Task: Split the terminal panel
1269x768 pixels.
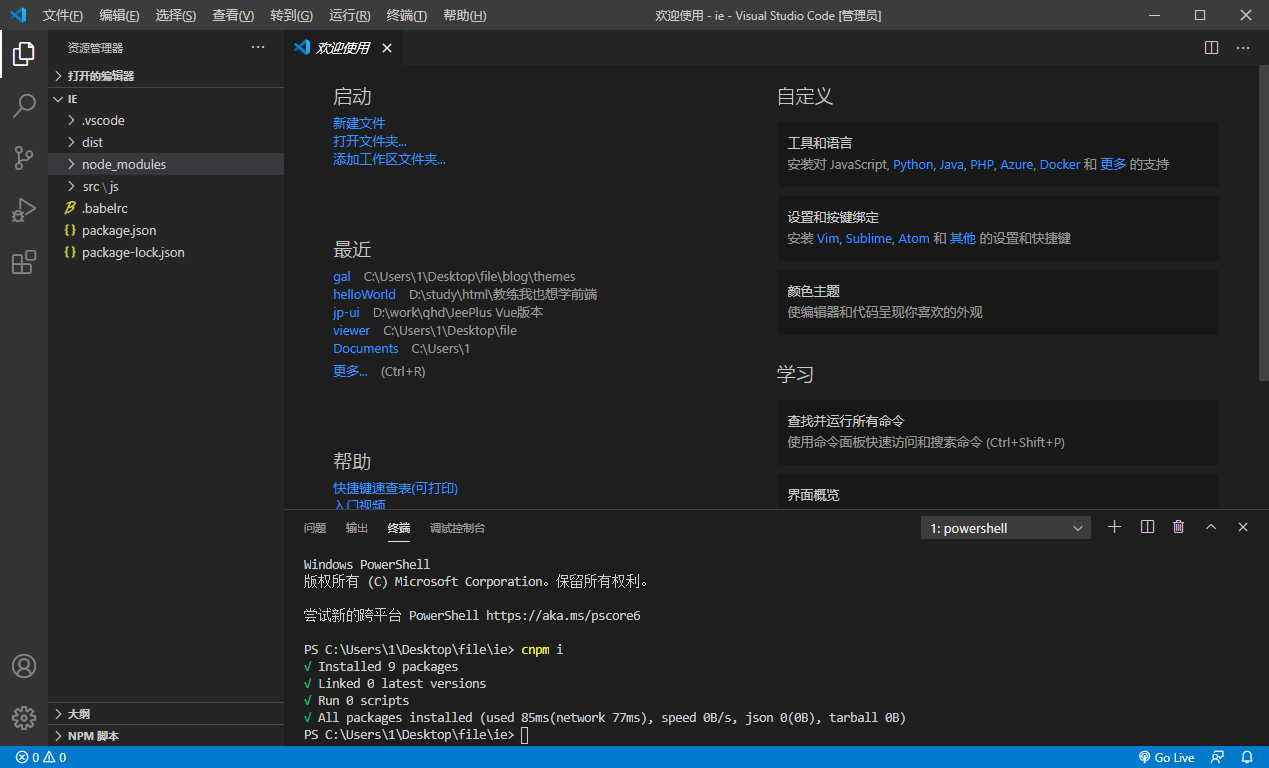Action: [x=1147, y=527]
